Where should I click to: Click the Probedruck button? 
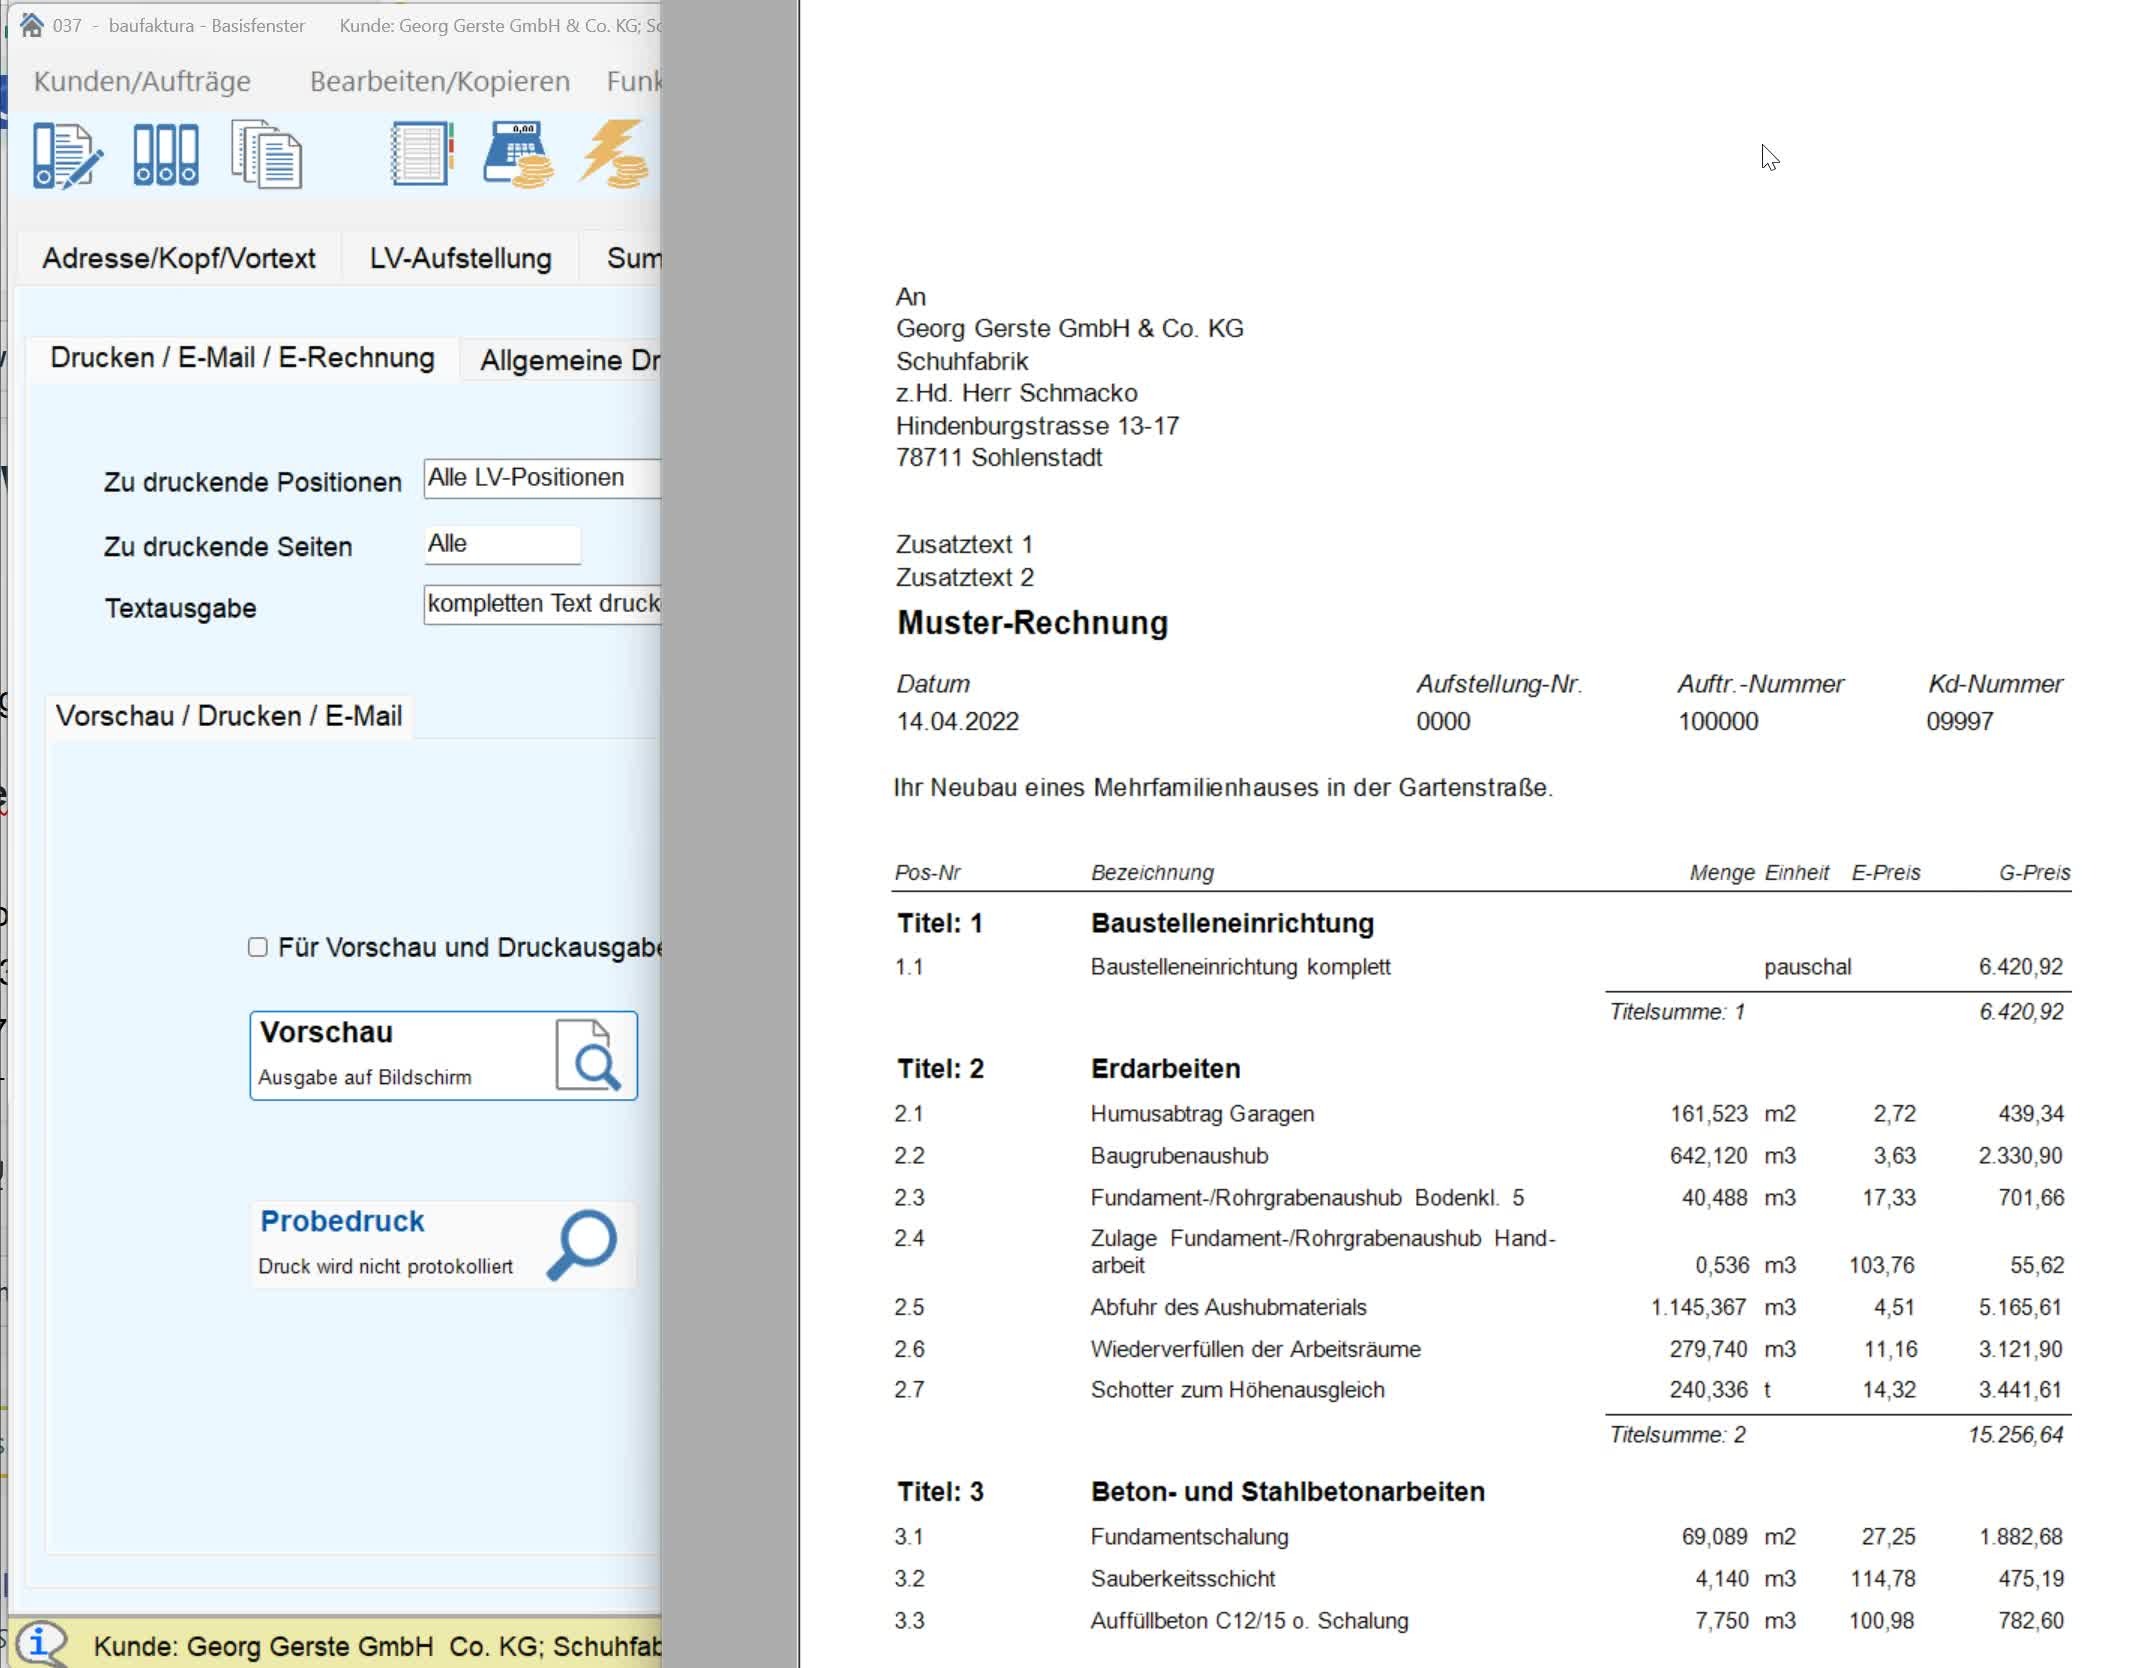tap(442, 1243)
